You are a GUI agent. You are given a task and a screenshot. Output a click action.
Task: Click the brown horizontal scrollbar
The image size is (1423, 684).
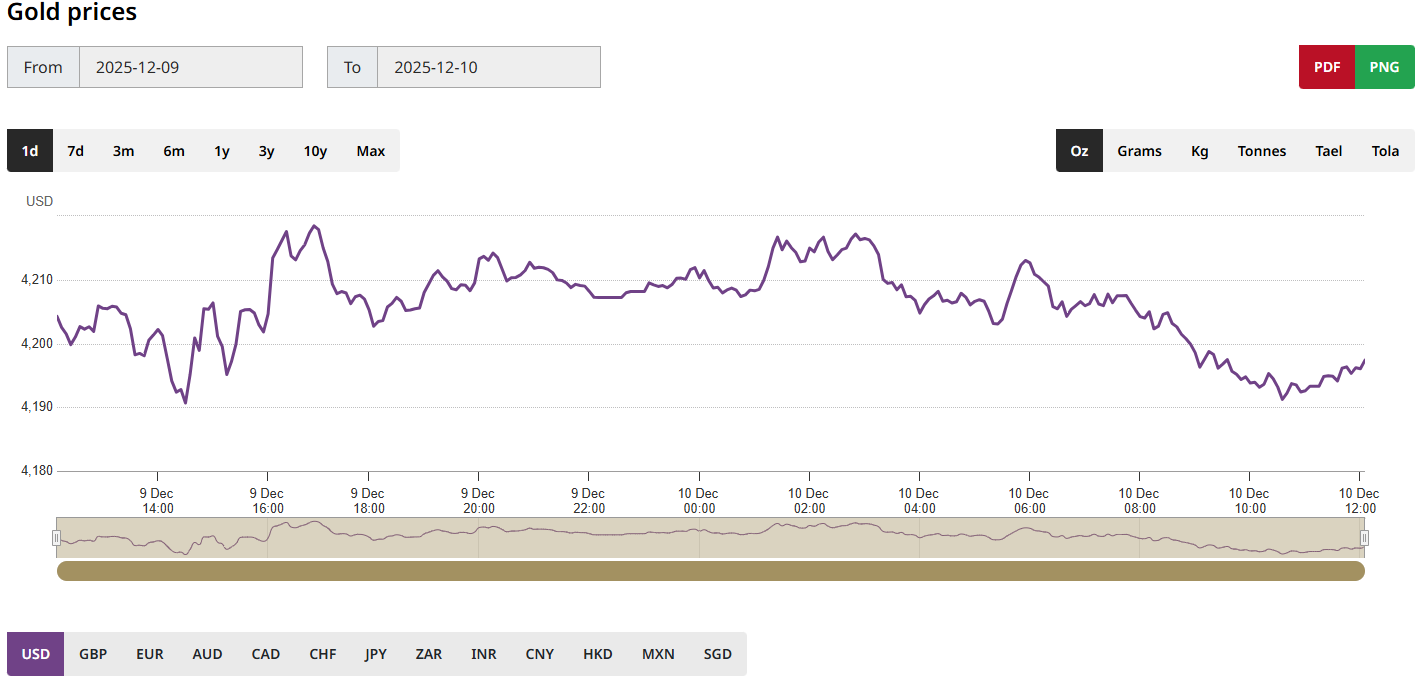pos(710,570)
